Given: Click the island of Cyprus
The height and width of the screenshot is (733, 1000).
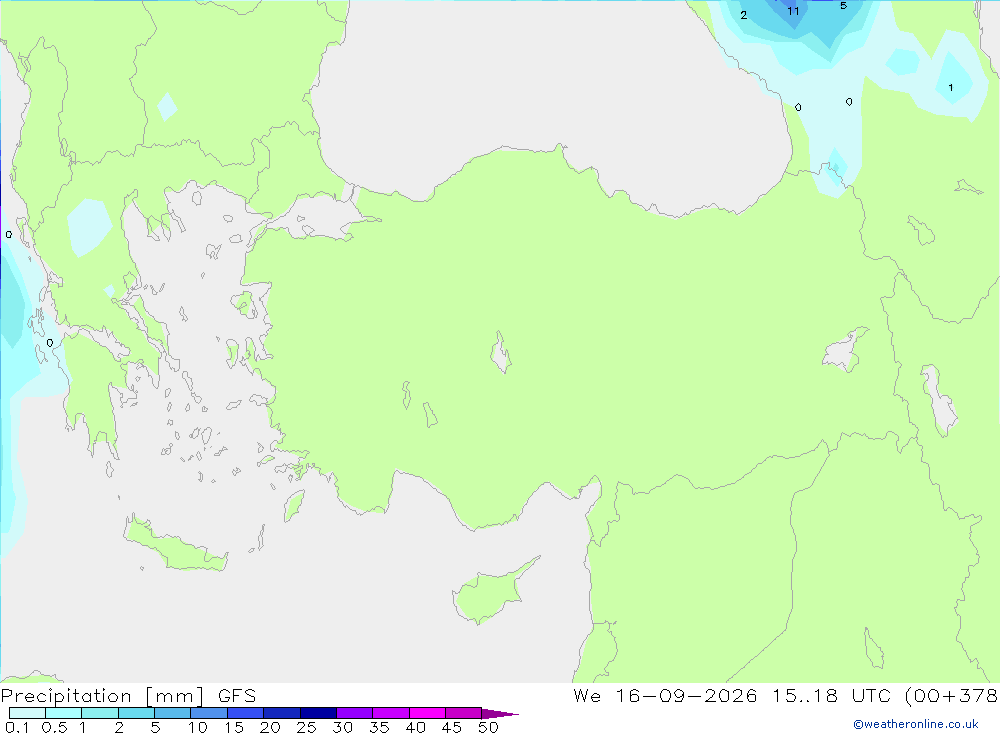Looking at the screenshot, I should click(491, 592).
